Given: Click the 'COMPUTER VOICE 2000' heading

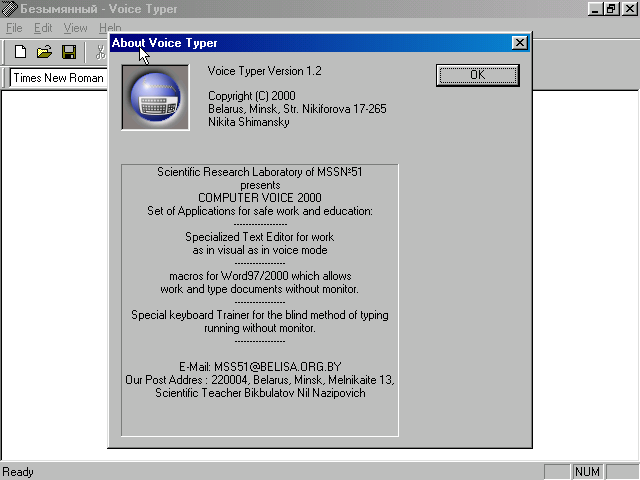Looking at the screenshot, I should pos(260,198).
